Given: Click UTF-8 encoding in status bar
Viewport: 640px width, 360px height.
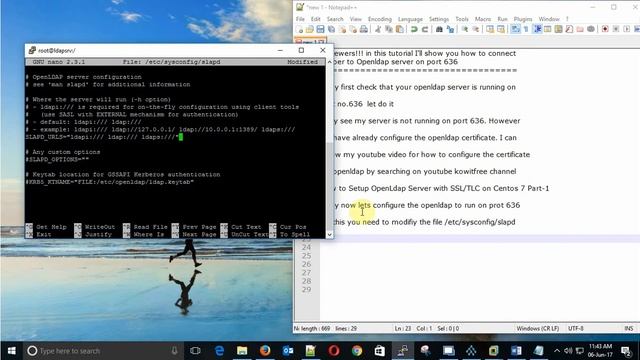Looking at the screenshot, I should point(576,329).
